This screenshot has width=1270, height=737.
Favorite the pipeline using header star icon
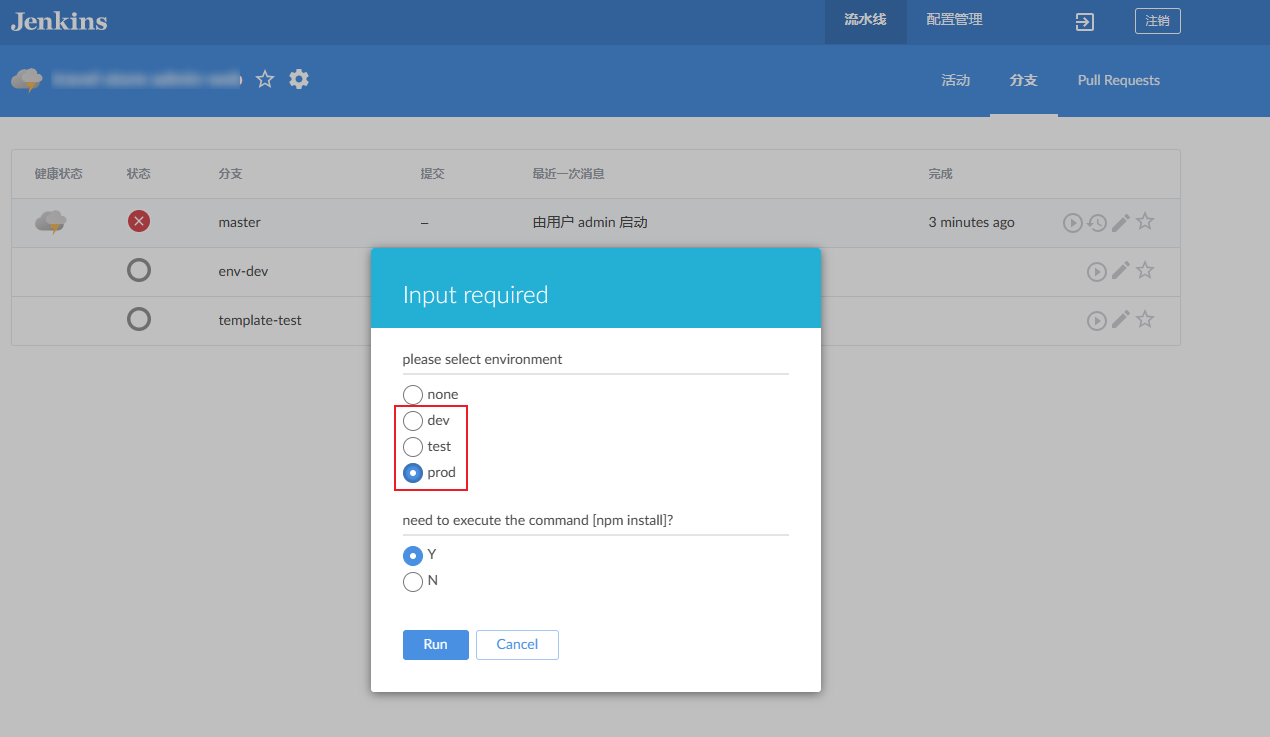(265, 79)
